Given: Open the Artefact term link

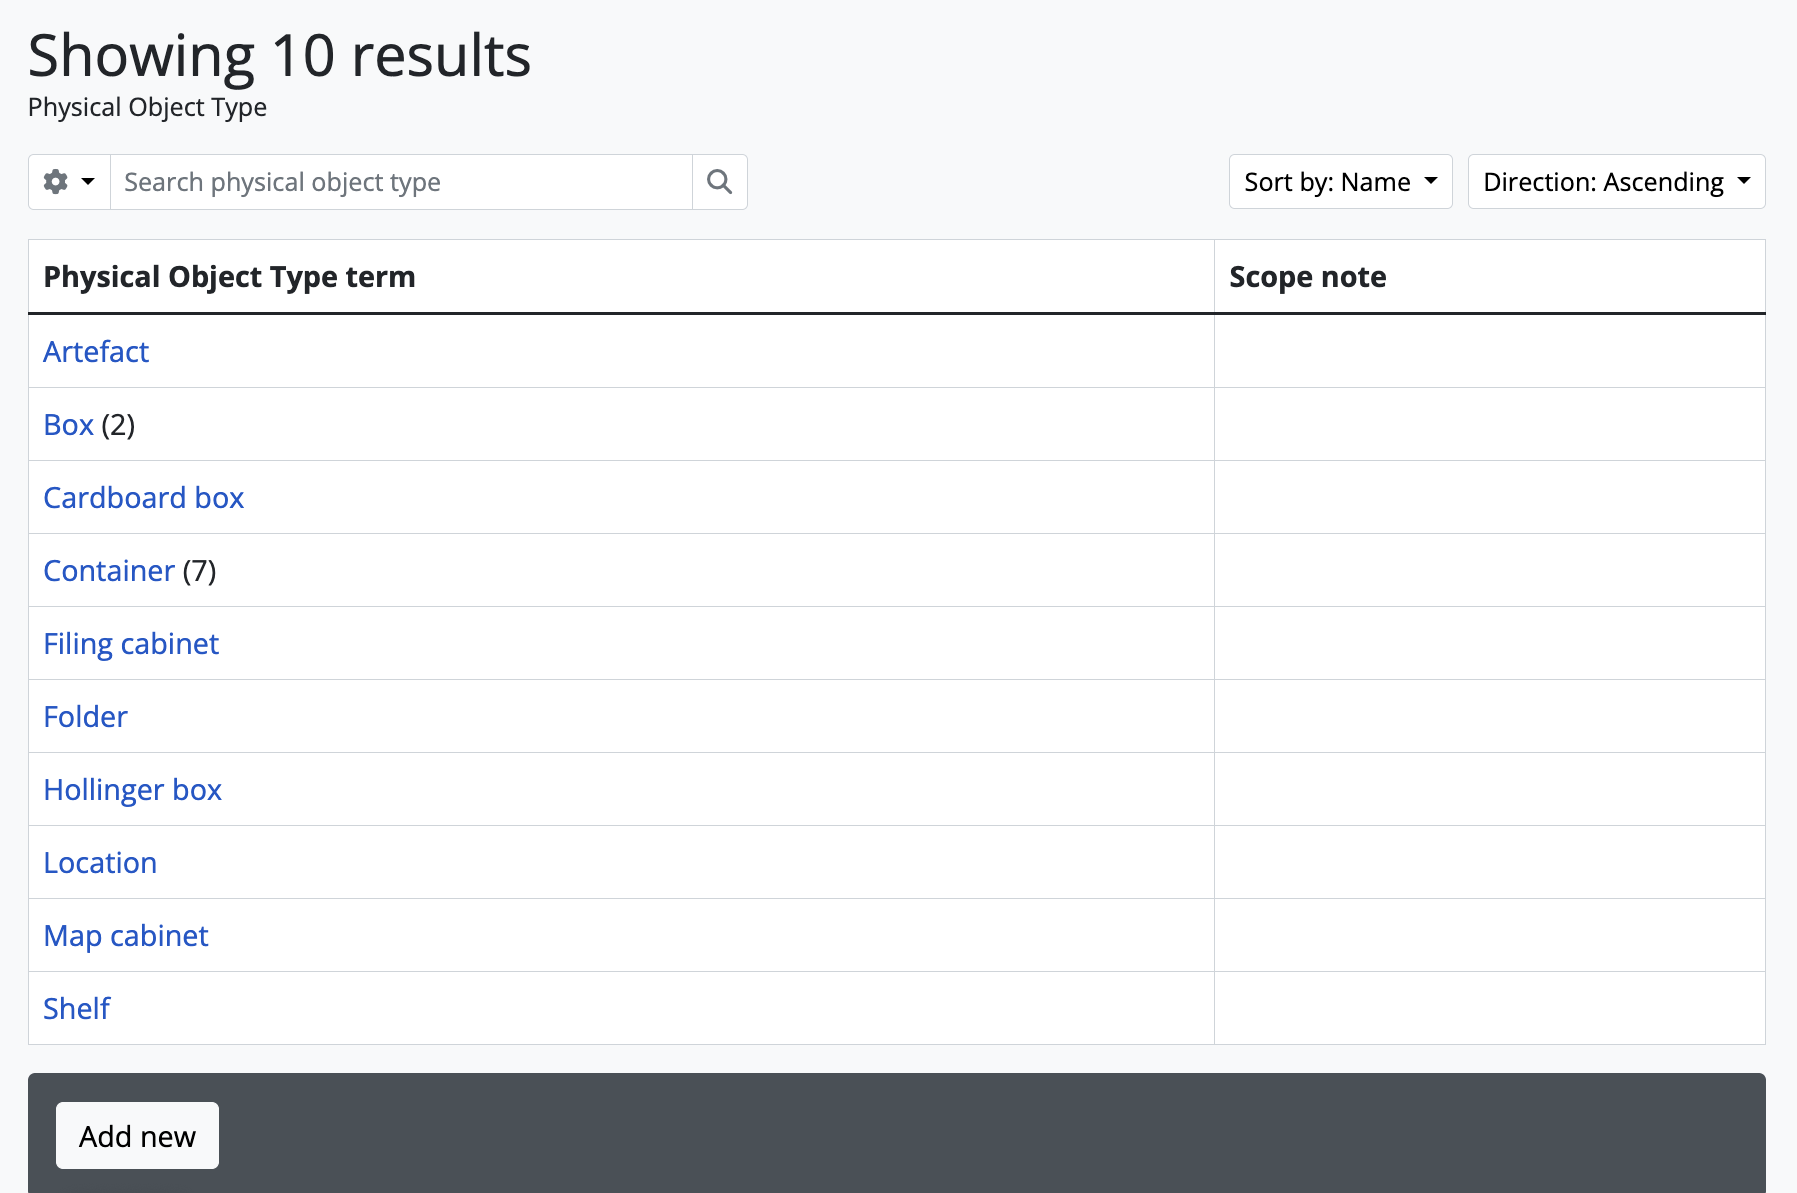Looking at the screenshot, I should point(96,352).
